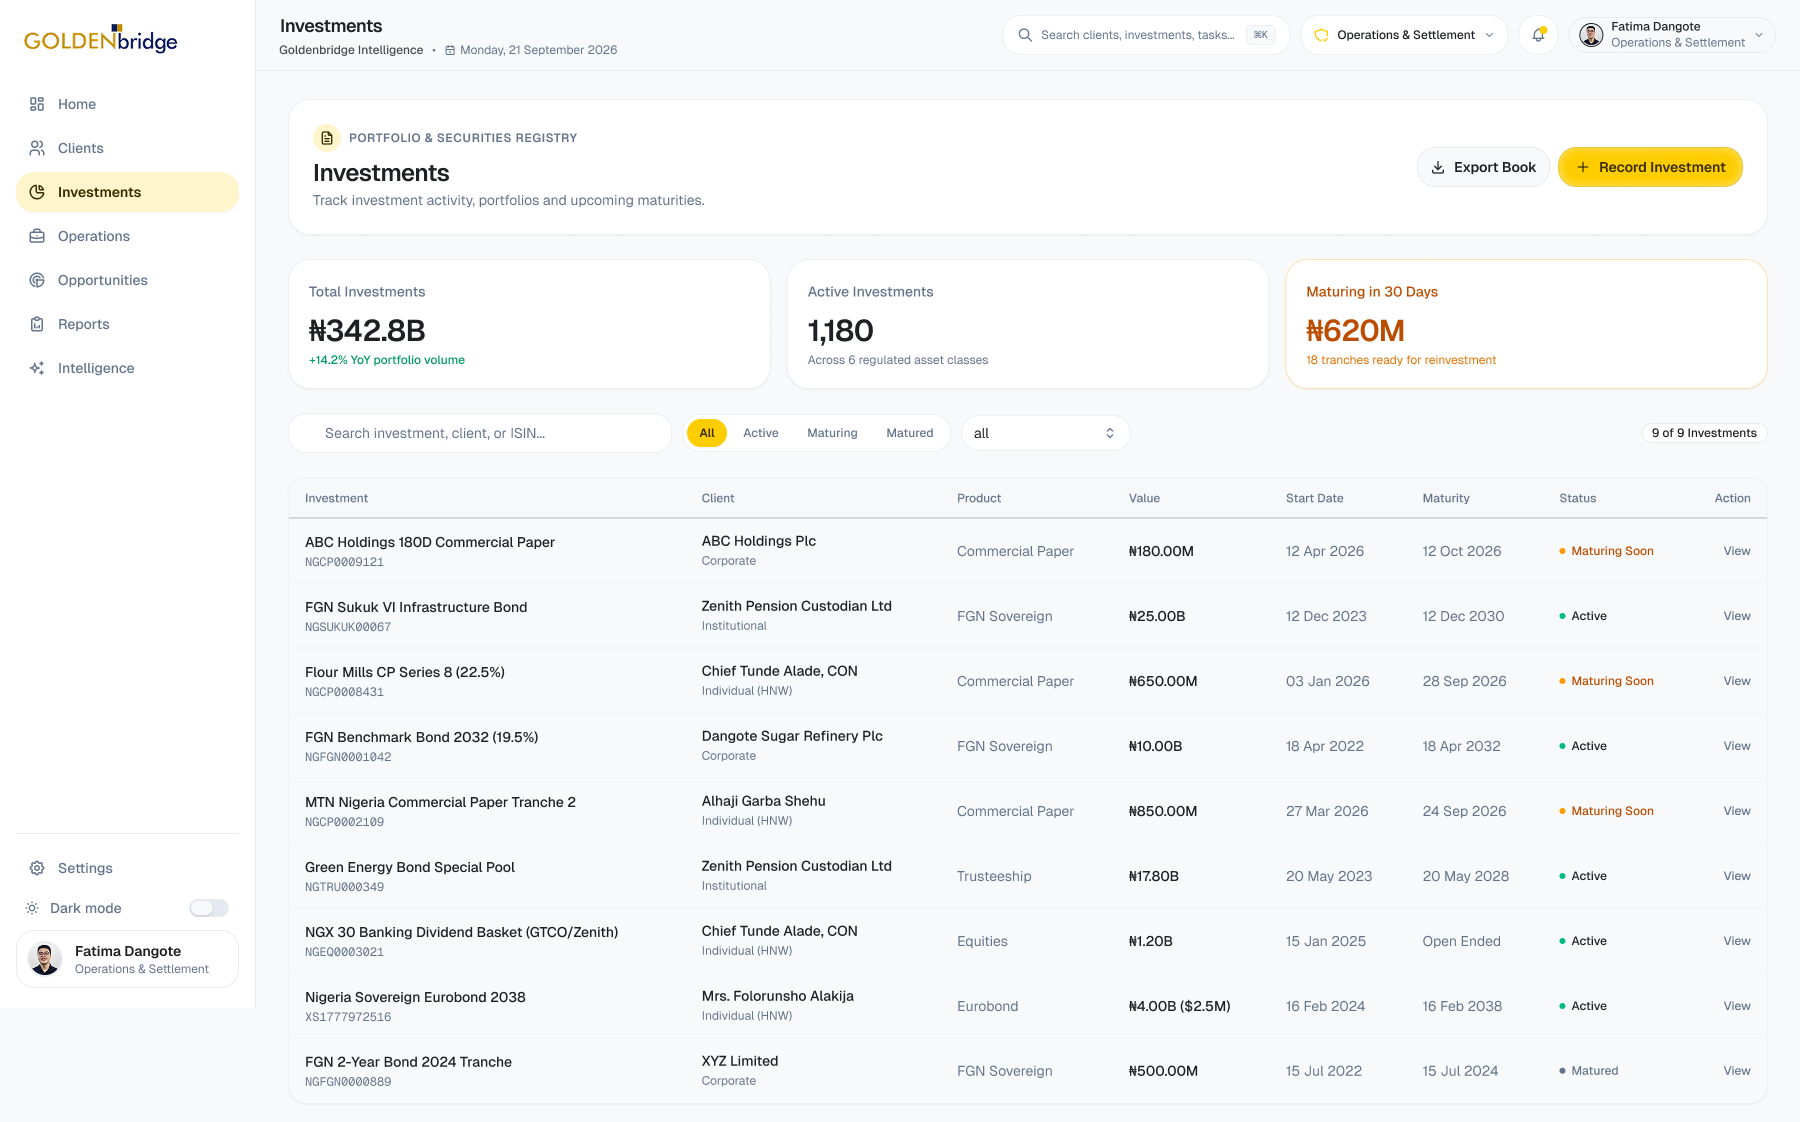Click the Intelligence sparkle icon
The width and height of the screenshot is (1800, 1122).
(37, 368)
